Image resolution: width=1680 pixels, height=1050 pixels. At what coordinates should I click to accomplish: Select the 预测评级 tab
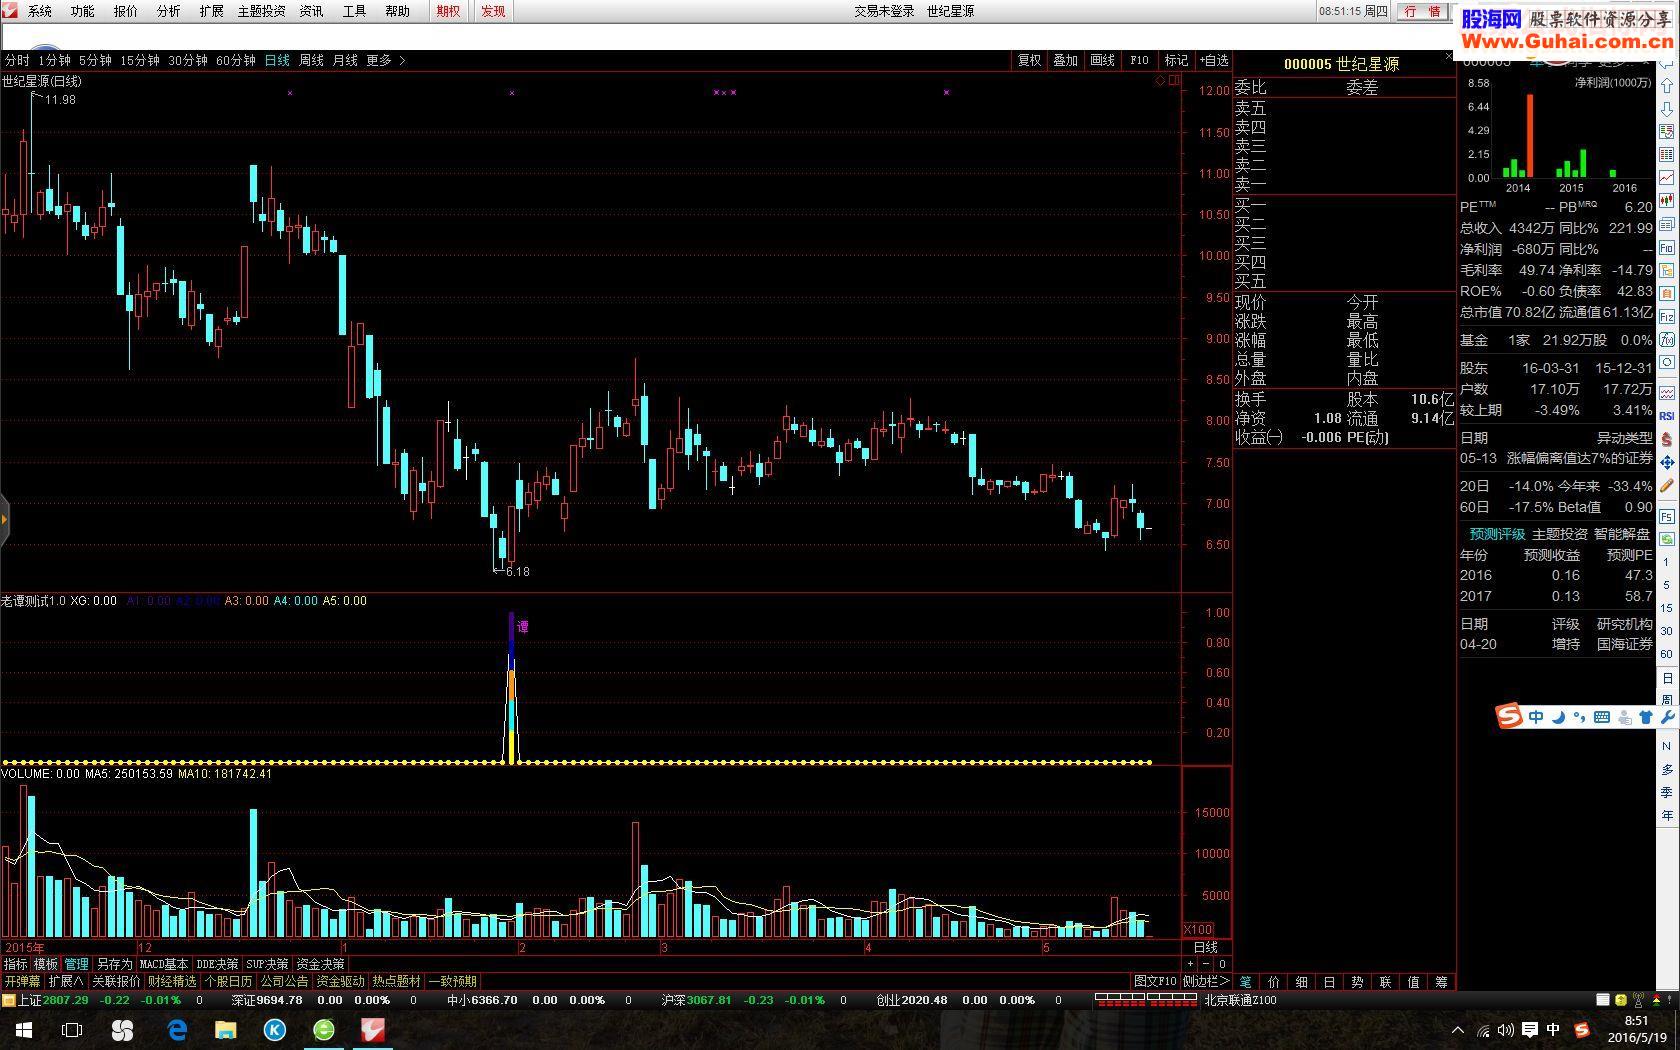1497,534
